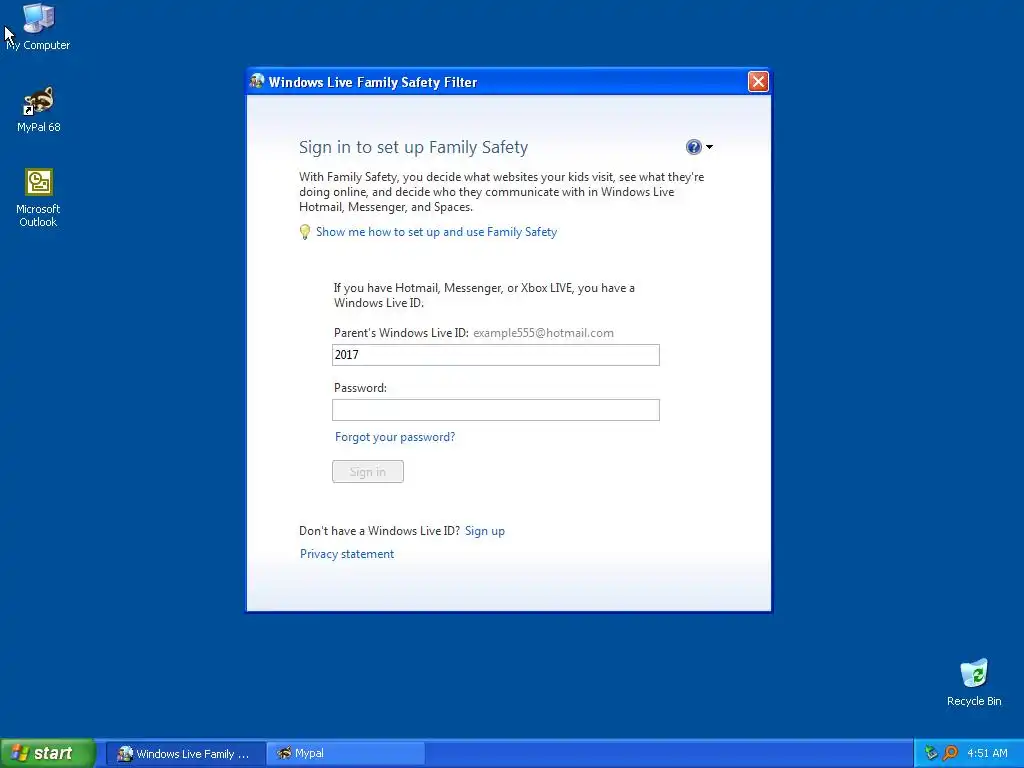Open 'Show me how to set up' link

[x=436, y=232]
